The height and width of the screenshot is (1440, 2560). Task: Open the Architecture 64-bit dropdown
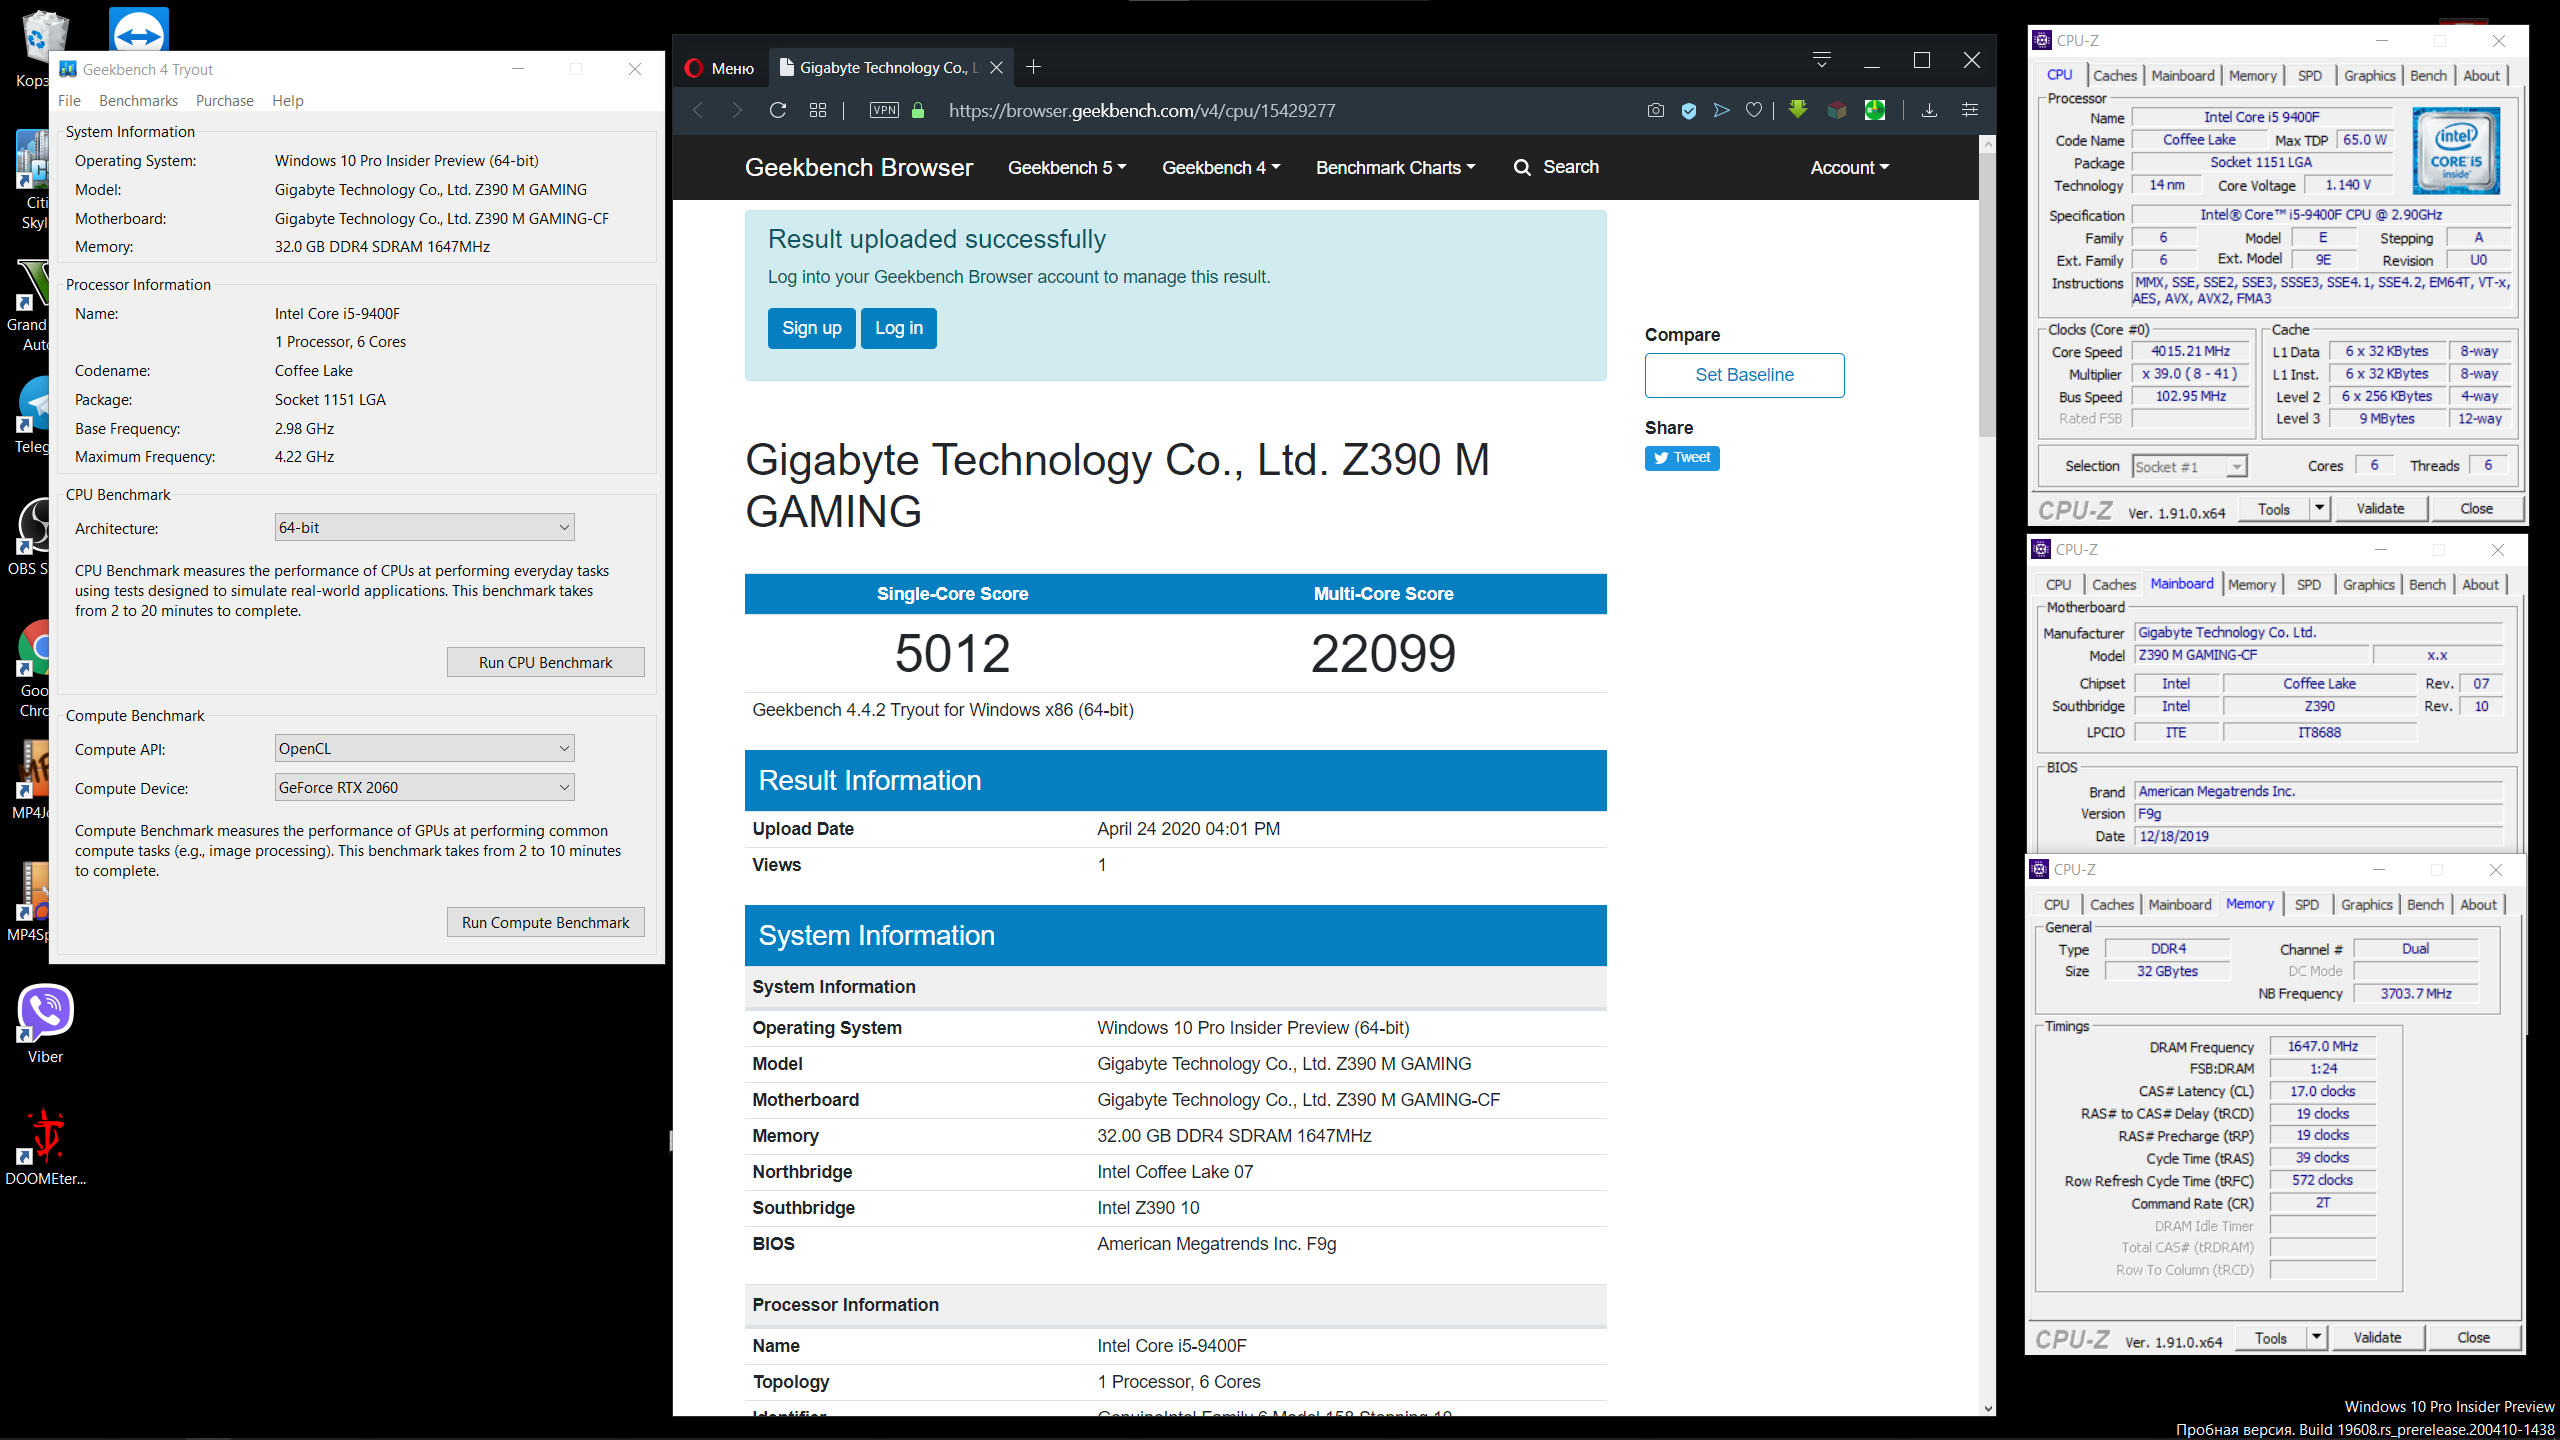pos(425,527)
